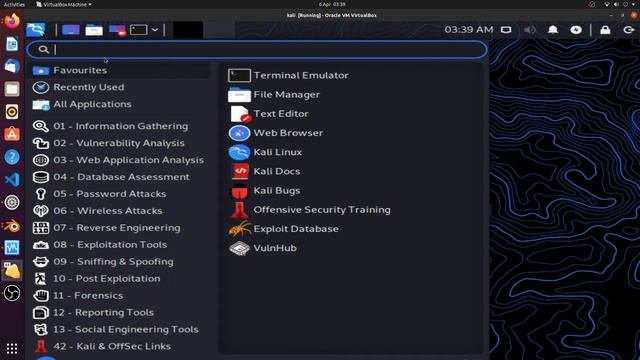Viewport: 640px width, 360px height.
Task: Select the 08 - Exploitation Tools icon
Action: pyautogui.click(x=41, y=245)
